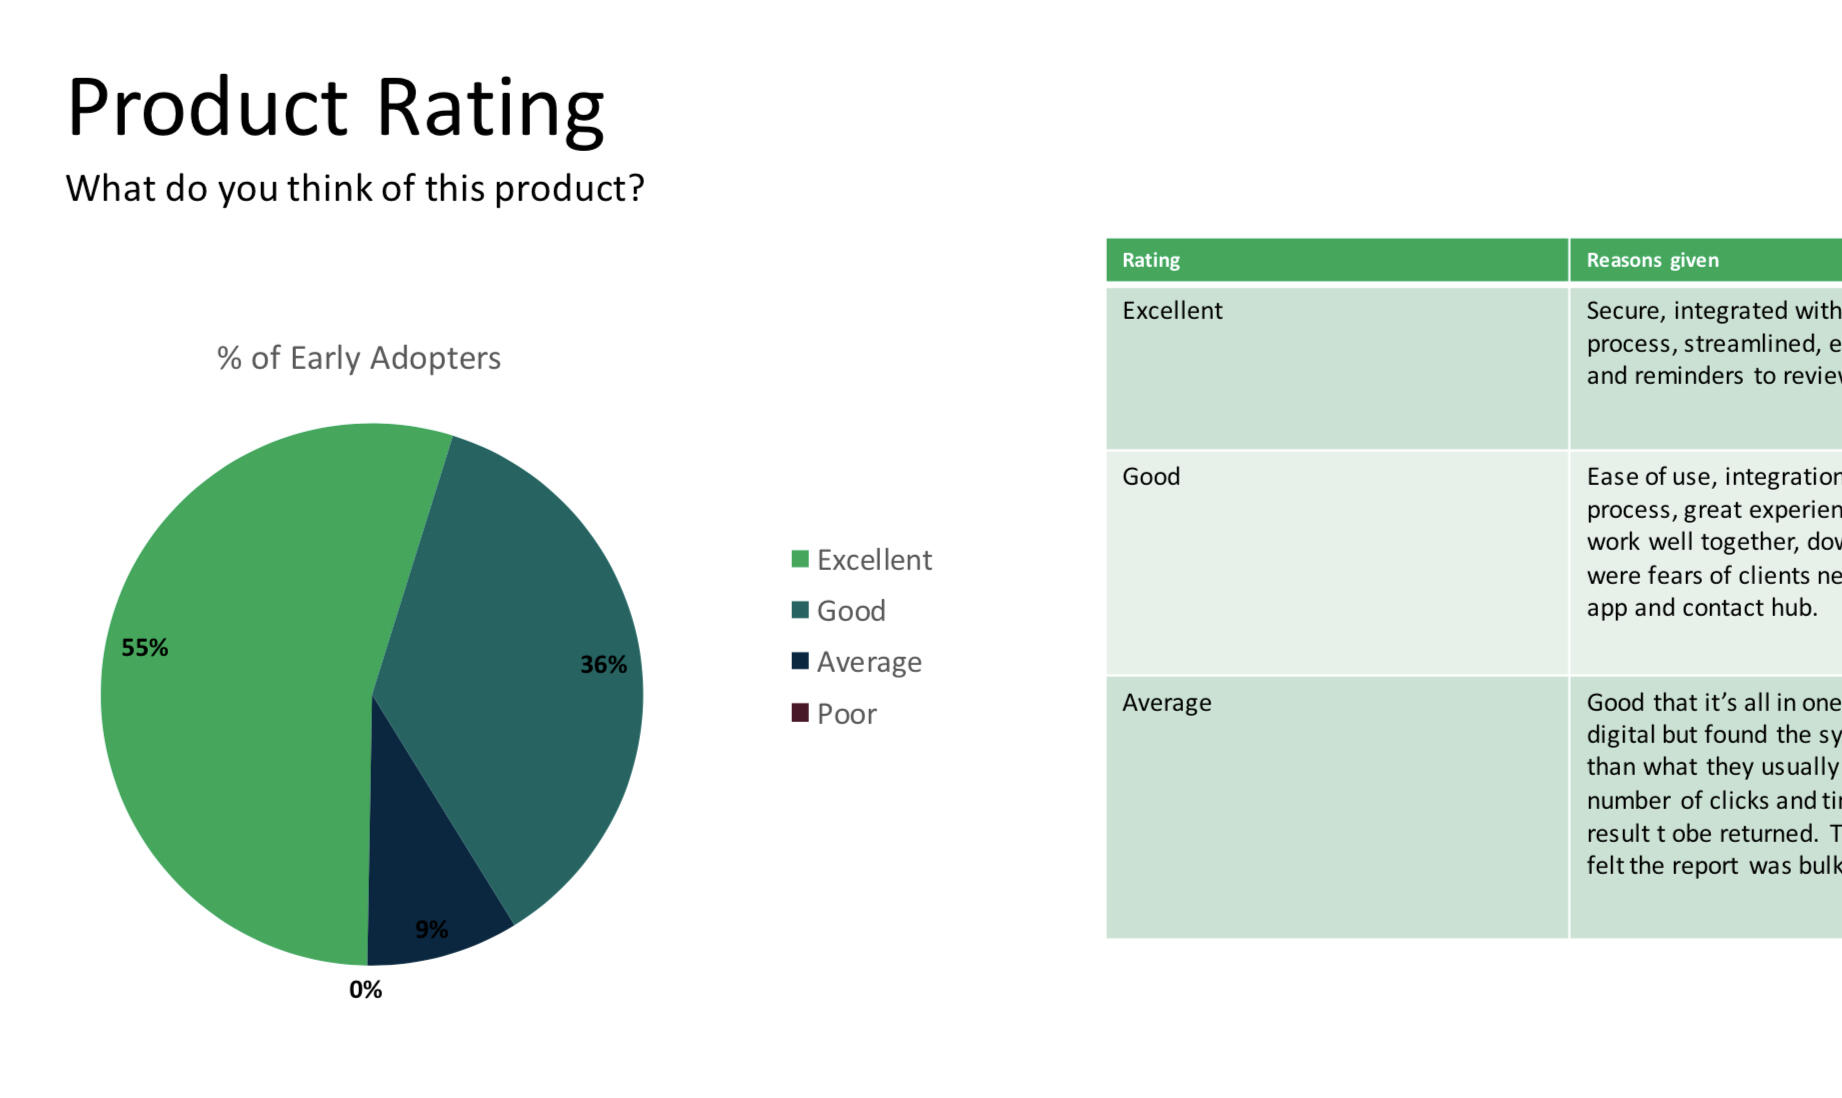The width and height of the screenshot is (1842, 1098).
Task: Click the teal Good legend color square
Action: pos(800,610)
